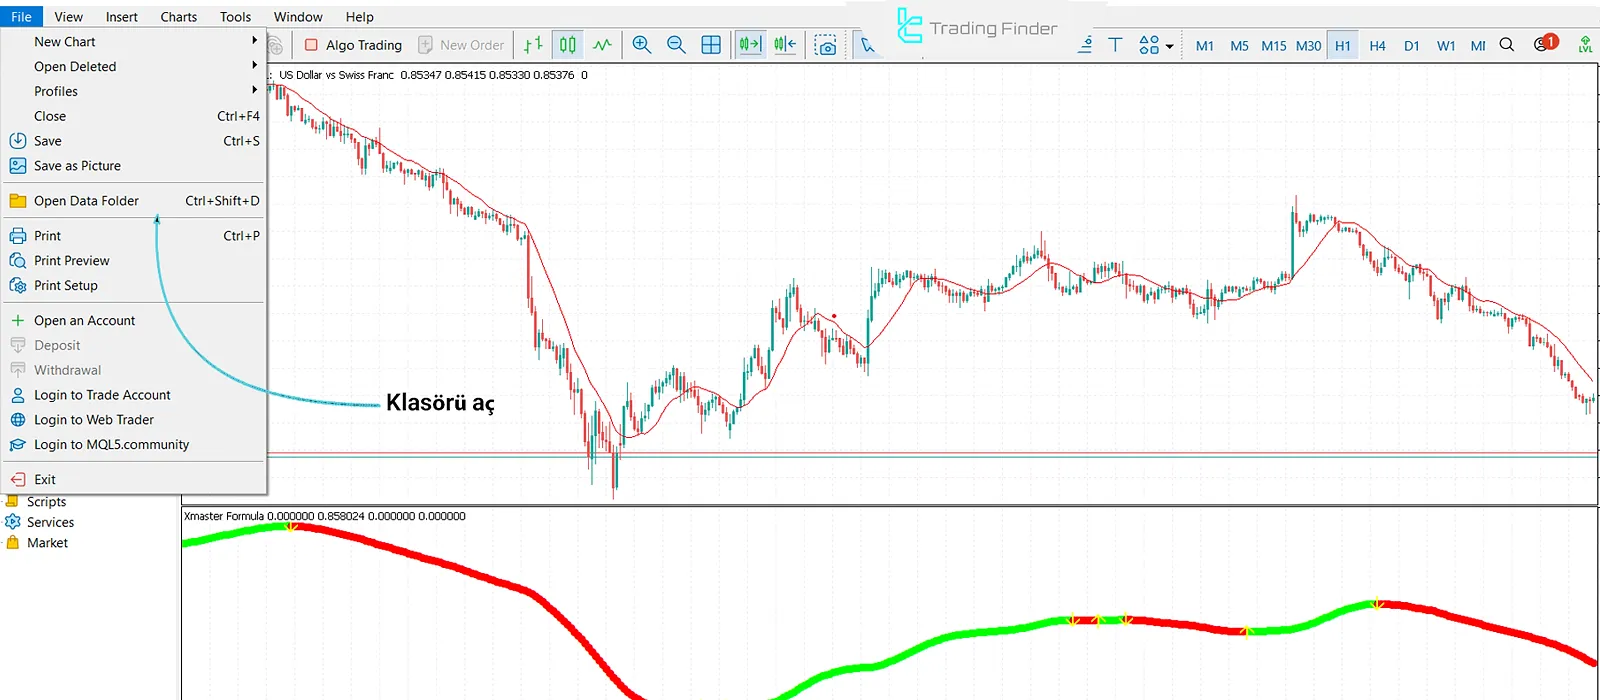
Task: Select the text label tool
Action: [x=1115, y=45]
